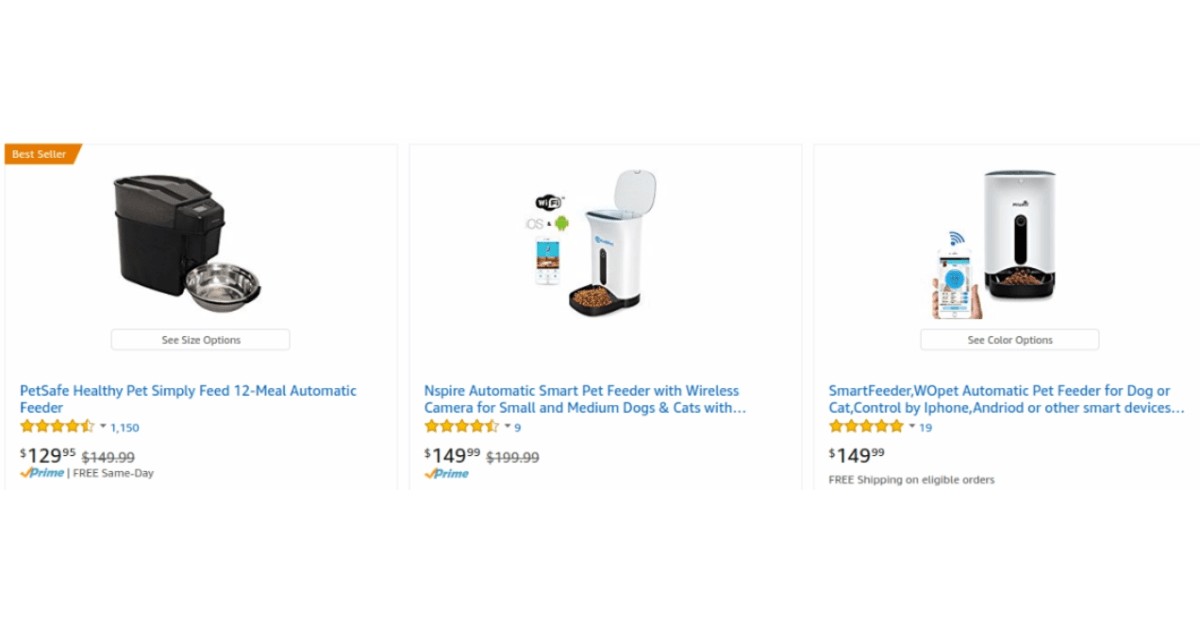Screen dimensions: 1200x628
Task: Open the rating breakdown arrow beside 9 reviews
Action: tap(507, 427)
